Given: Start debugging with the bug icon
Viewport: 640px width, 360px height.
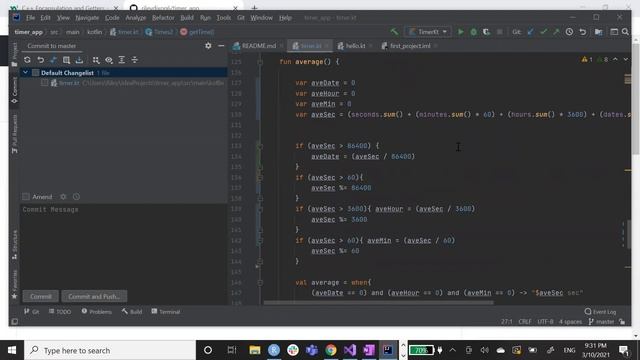Looking at the screenshot, I should pos(473,32).
